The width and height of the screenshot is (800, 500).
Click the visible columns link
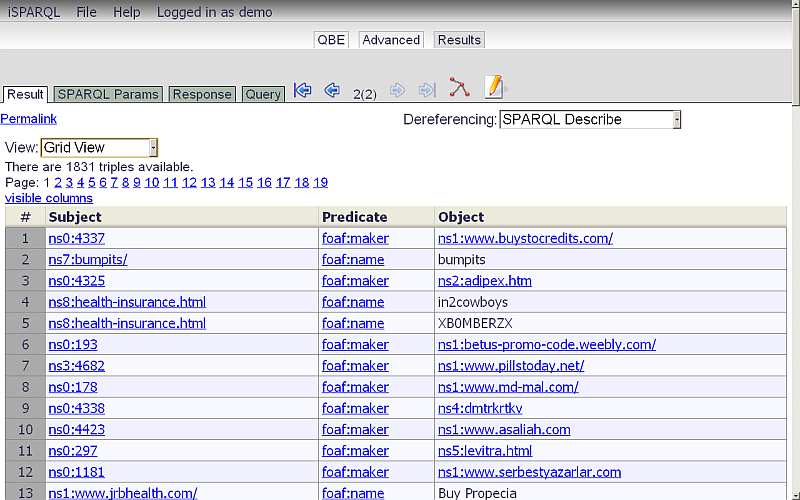coord(49,198)
